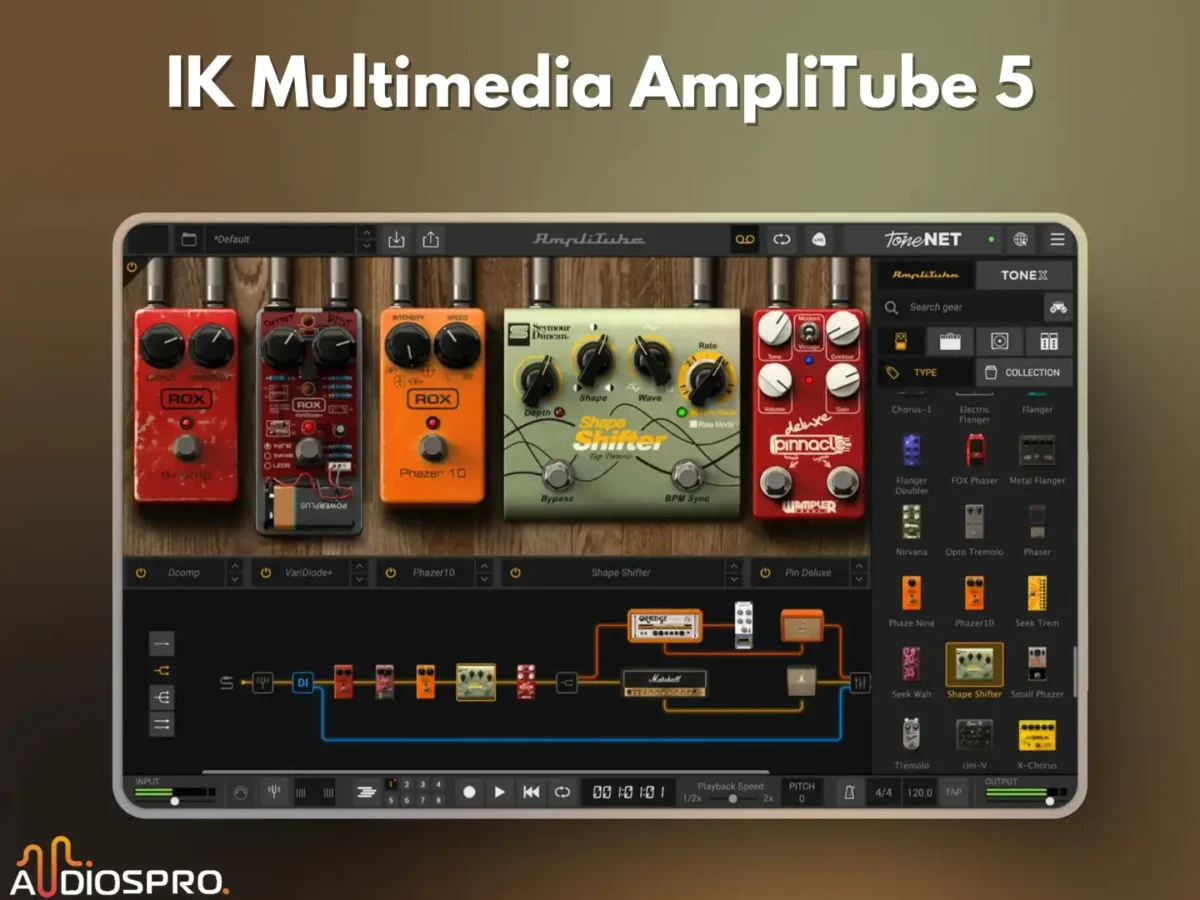Click the Orange cabinet in the chain
Viewport: 1200px width, 900px height.
(802, 626)
